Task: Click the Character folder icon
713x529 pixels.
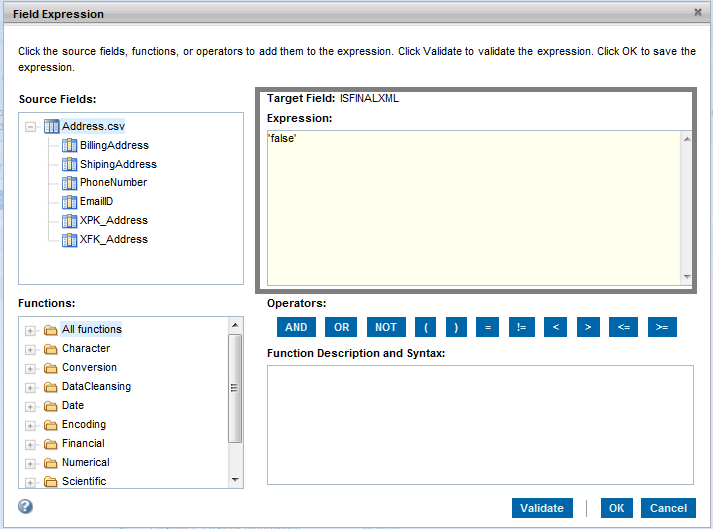Action: (50, 349)
